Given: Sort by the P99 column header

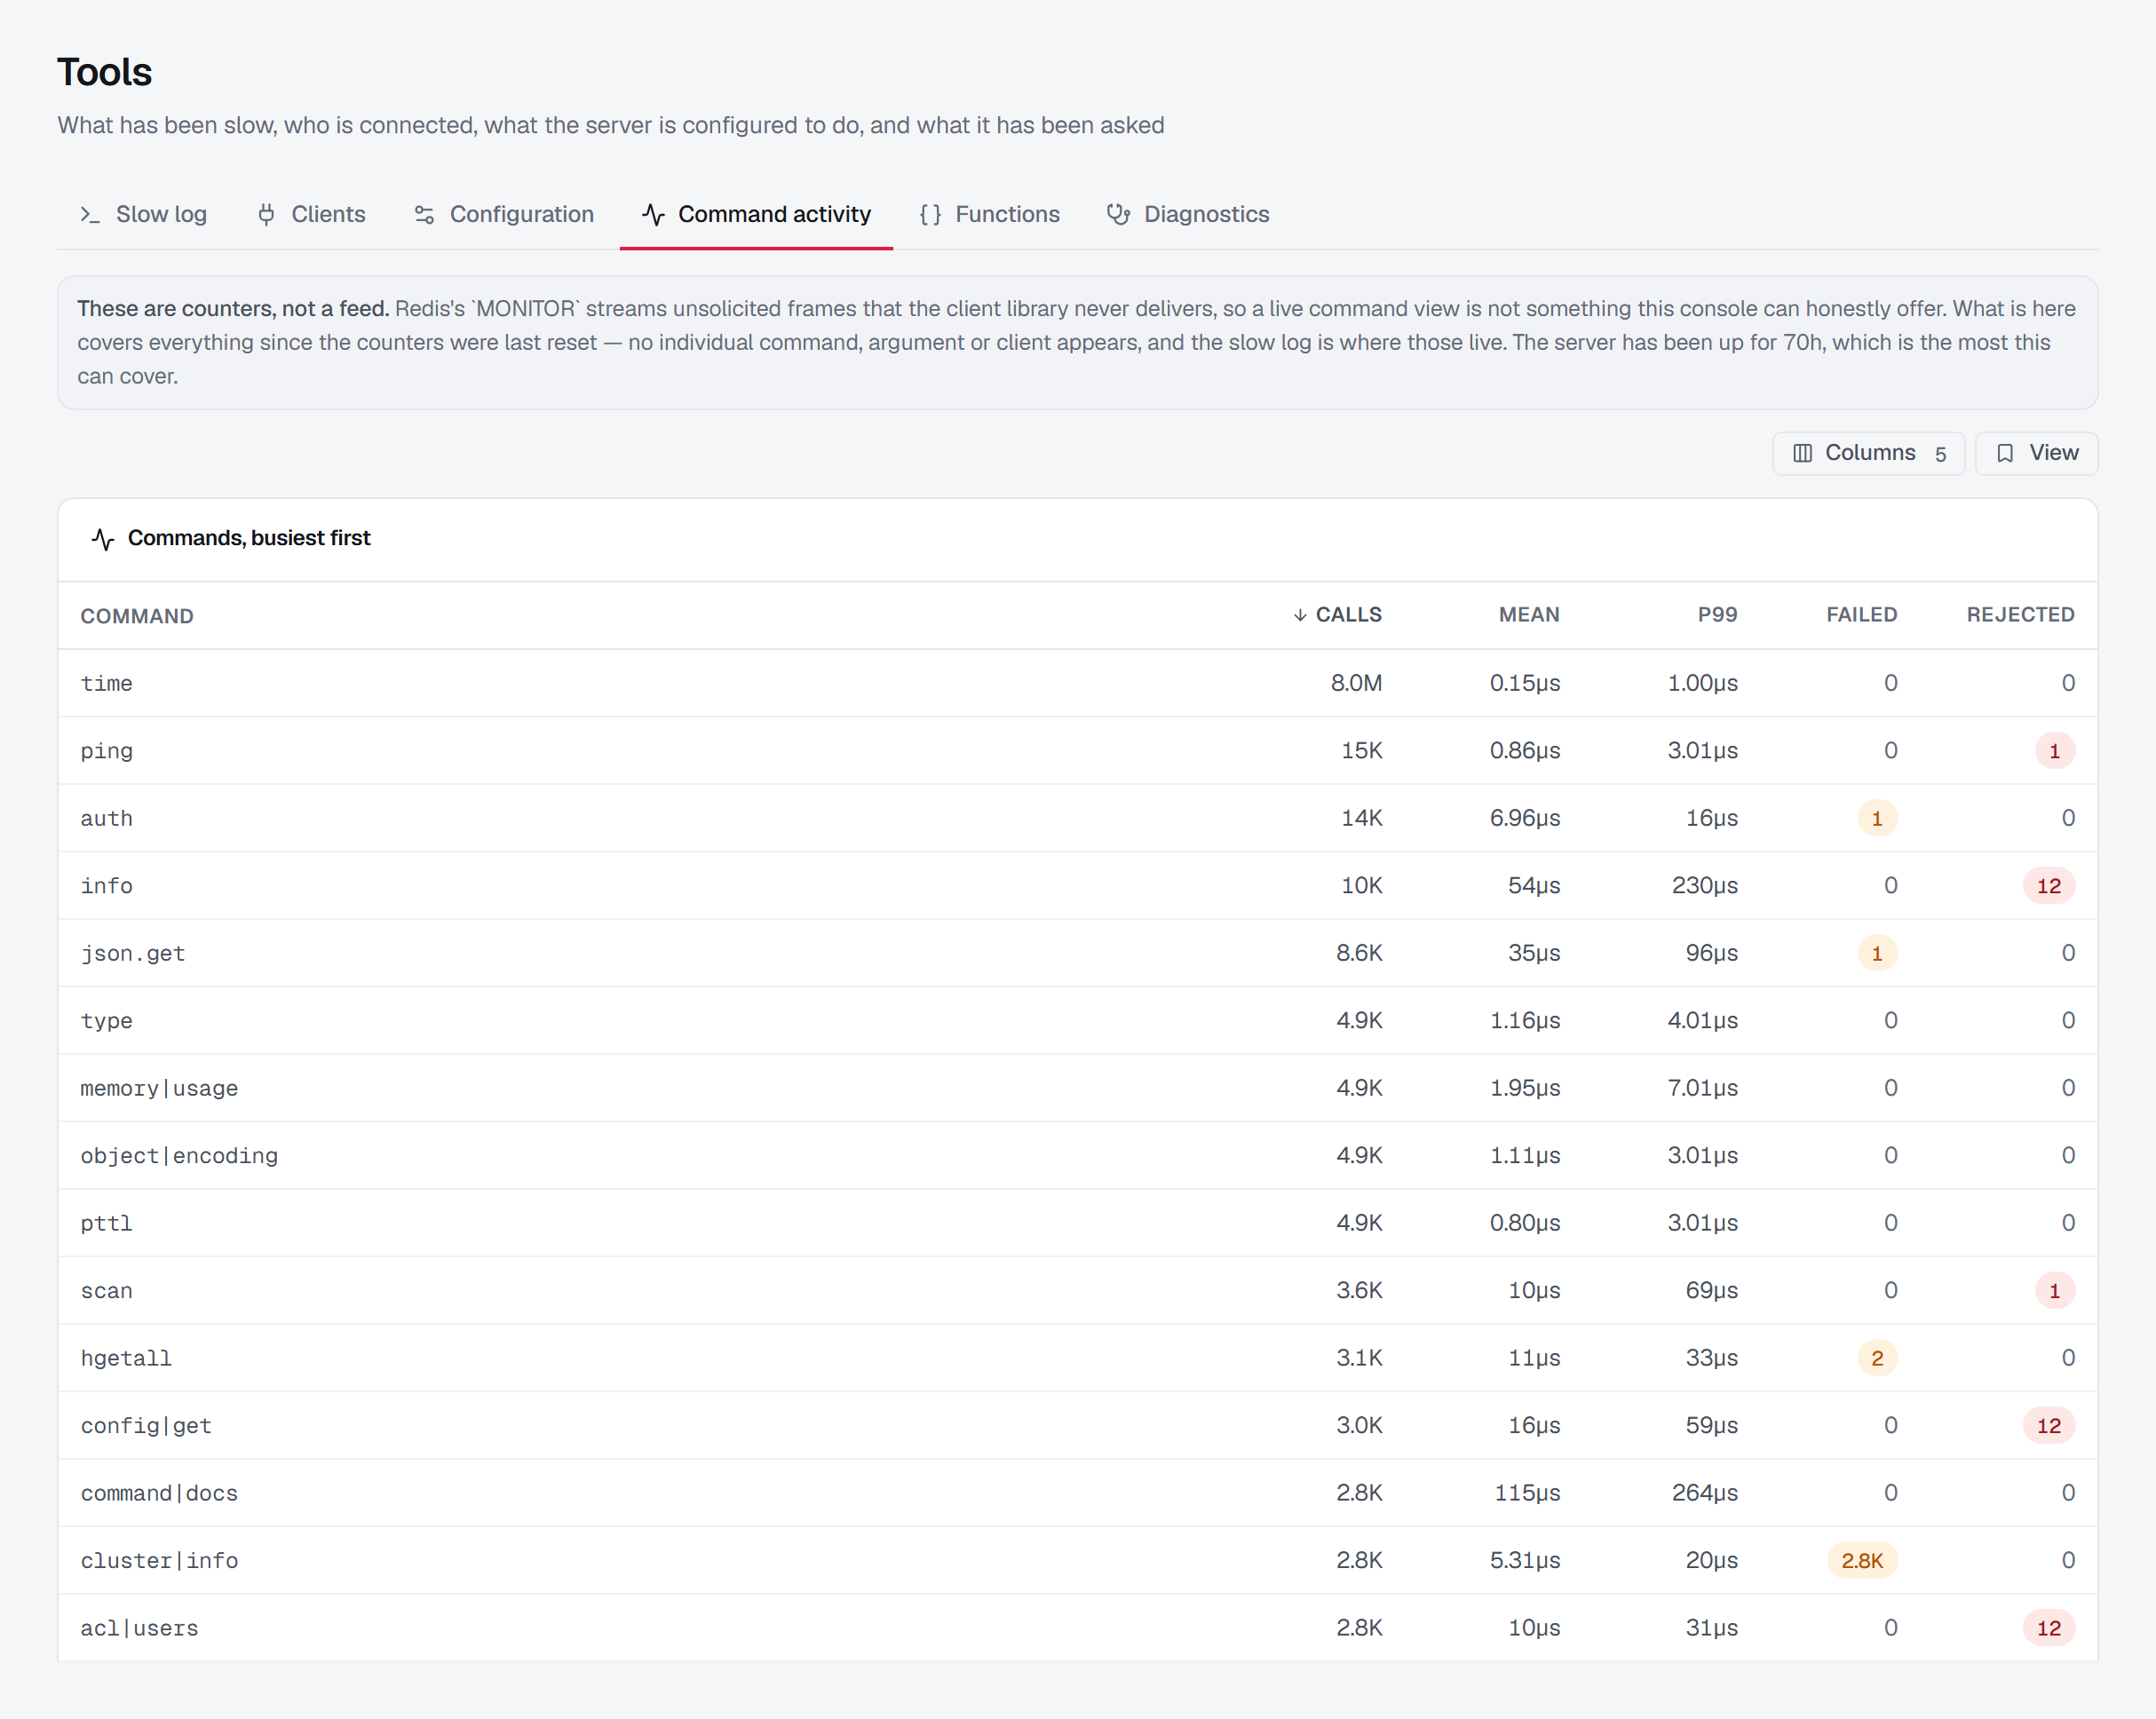Looking at the screenshot, I should point(1717,615).
